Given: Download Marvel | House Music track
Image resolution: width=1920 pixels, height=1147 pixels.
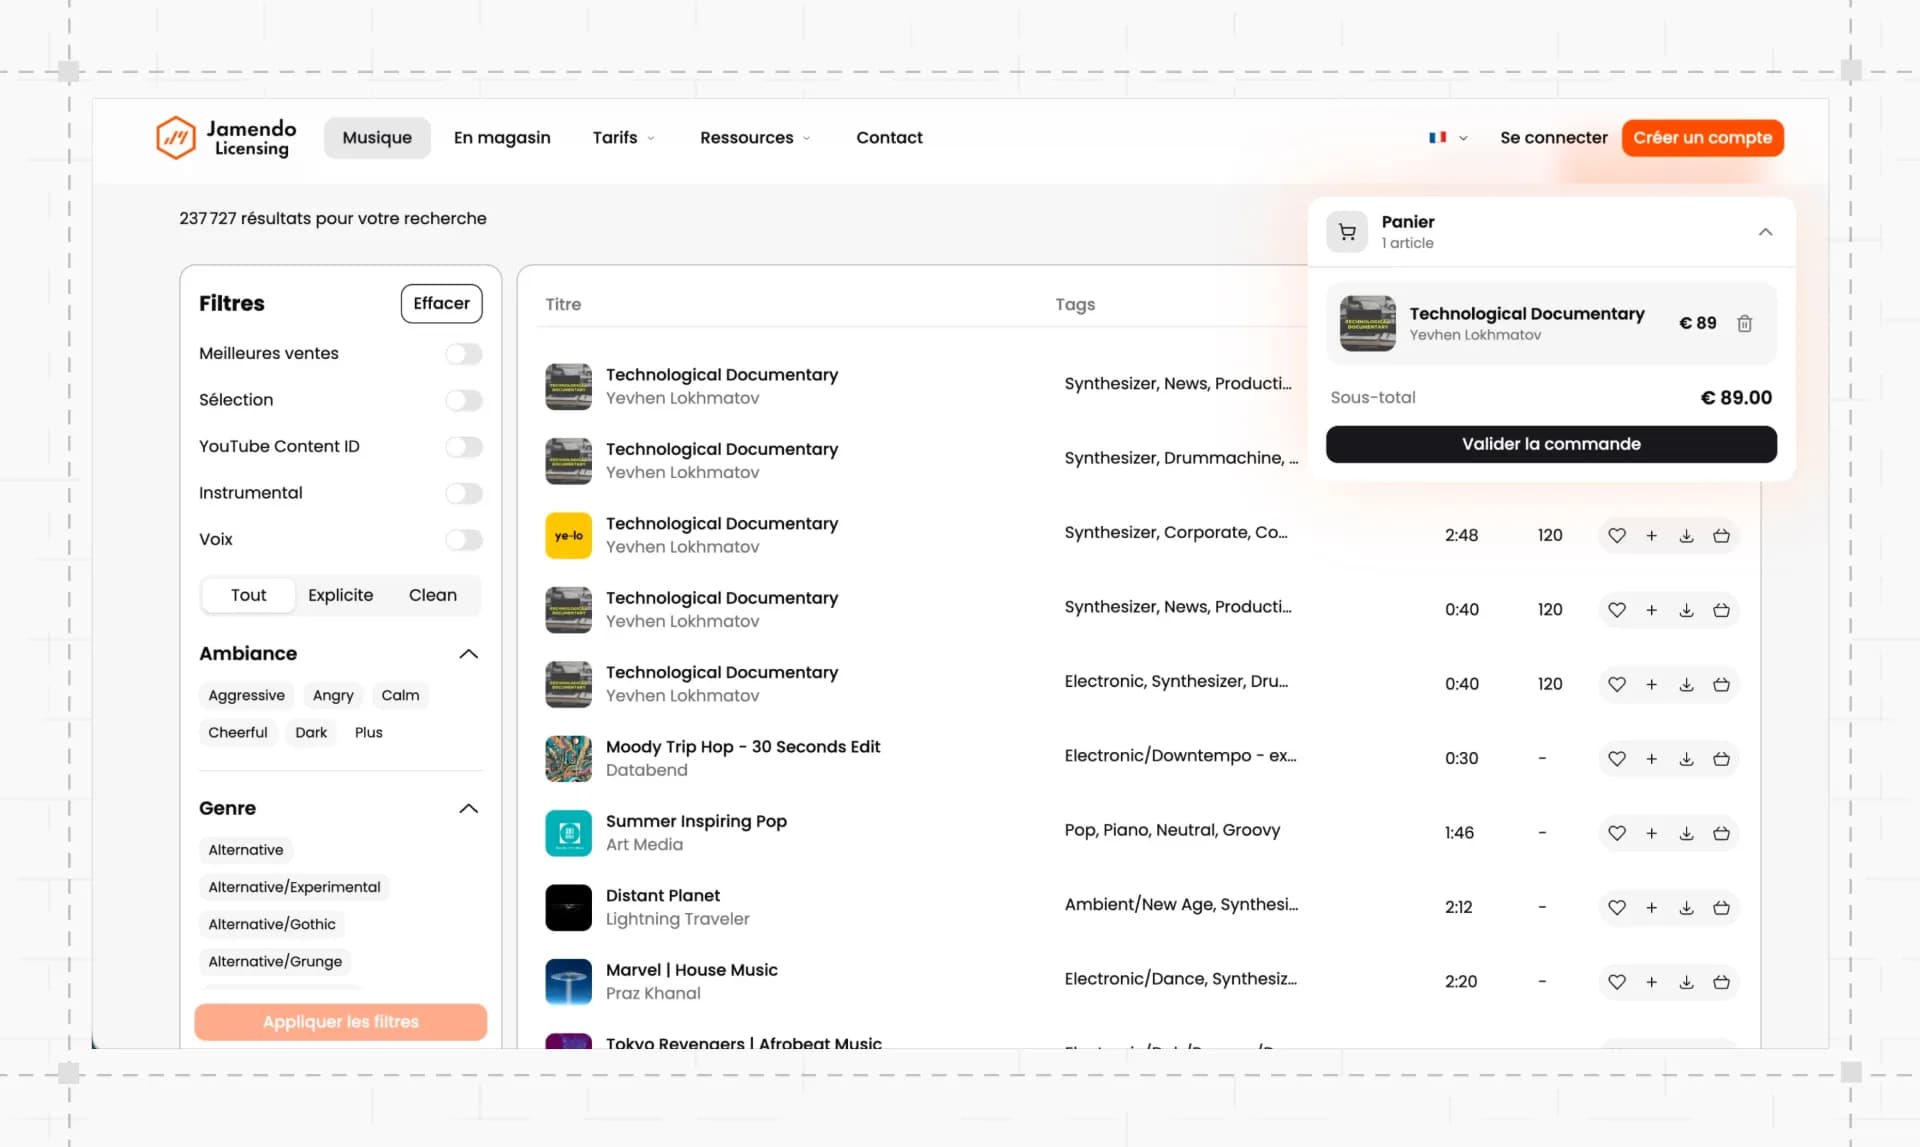Looking at the screenshot, I should 1686,982.
